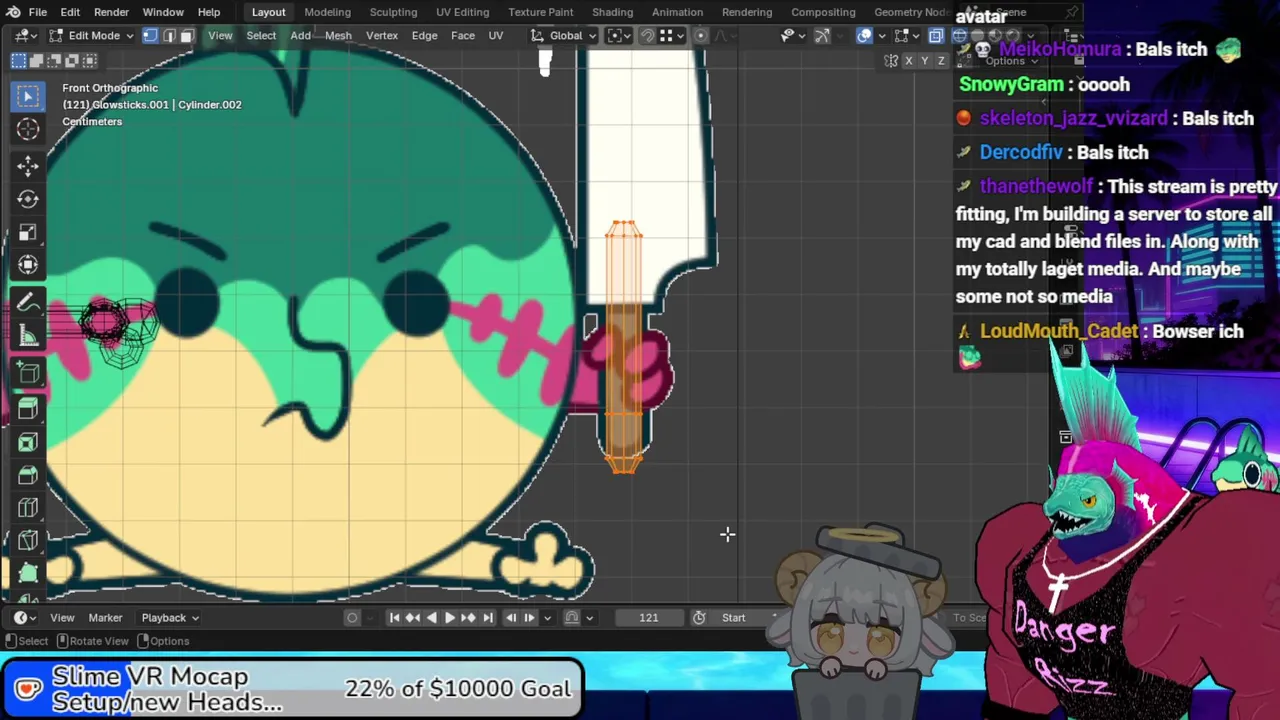Click the Start frame field
The height and width of the screenshot is (720, 1280).
[x=741, y=618]
